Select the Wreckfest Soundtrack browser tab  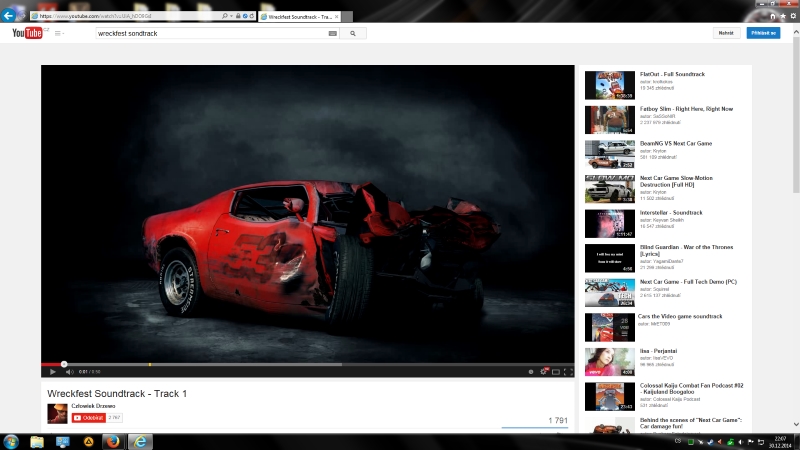299,17
